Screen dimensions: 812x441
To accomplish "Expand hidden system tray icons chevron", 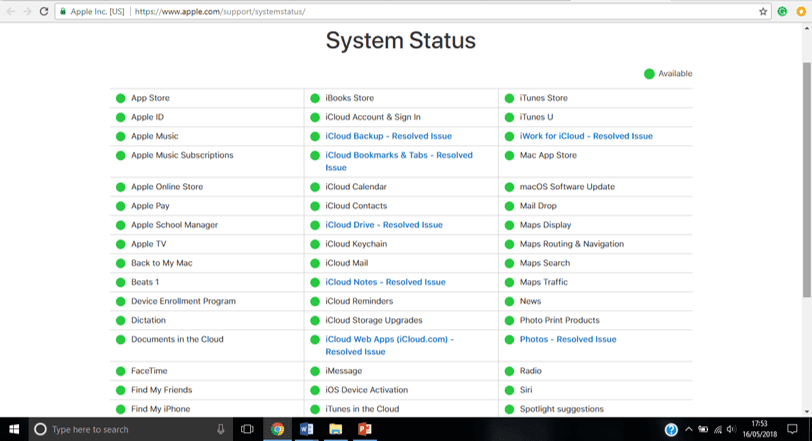I will [689, 429].
